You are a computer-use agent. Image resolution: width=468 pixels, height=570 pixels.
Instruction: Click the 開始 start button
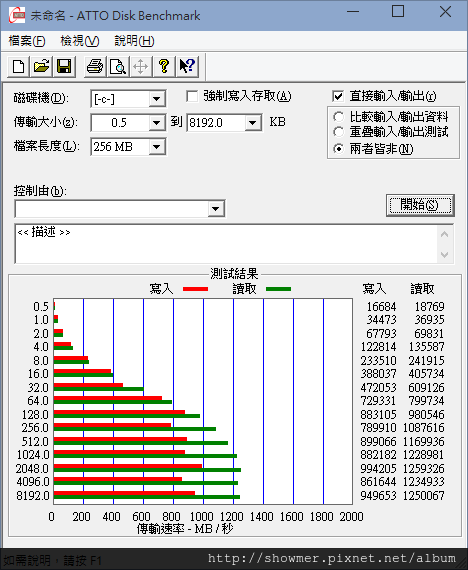(x=420, y=205)
